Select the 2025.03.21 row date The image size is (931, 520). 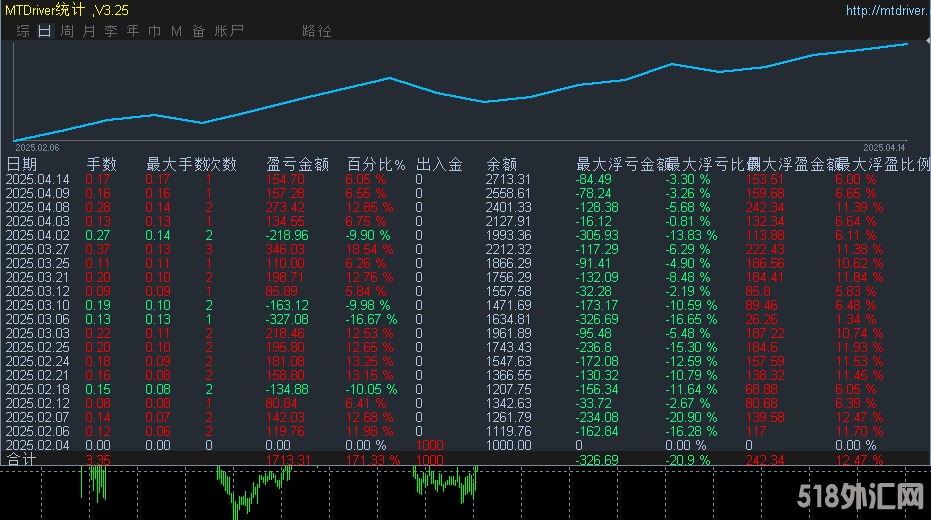[x=37, y=277]
